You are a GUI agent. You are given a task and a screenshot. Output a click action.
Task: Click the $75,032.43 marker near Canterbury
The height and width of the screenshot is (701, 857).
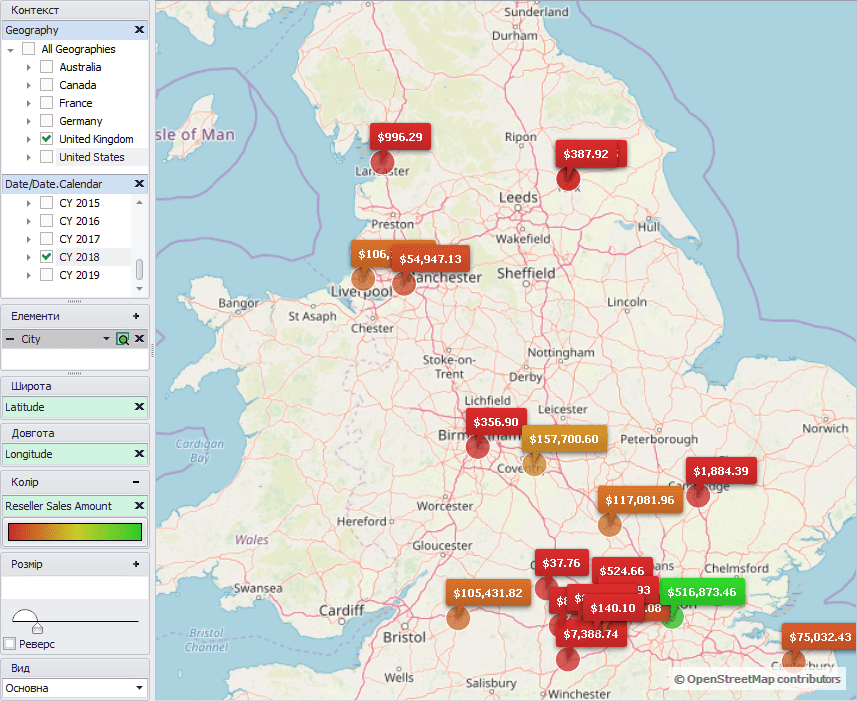tap(819, 637)
